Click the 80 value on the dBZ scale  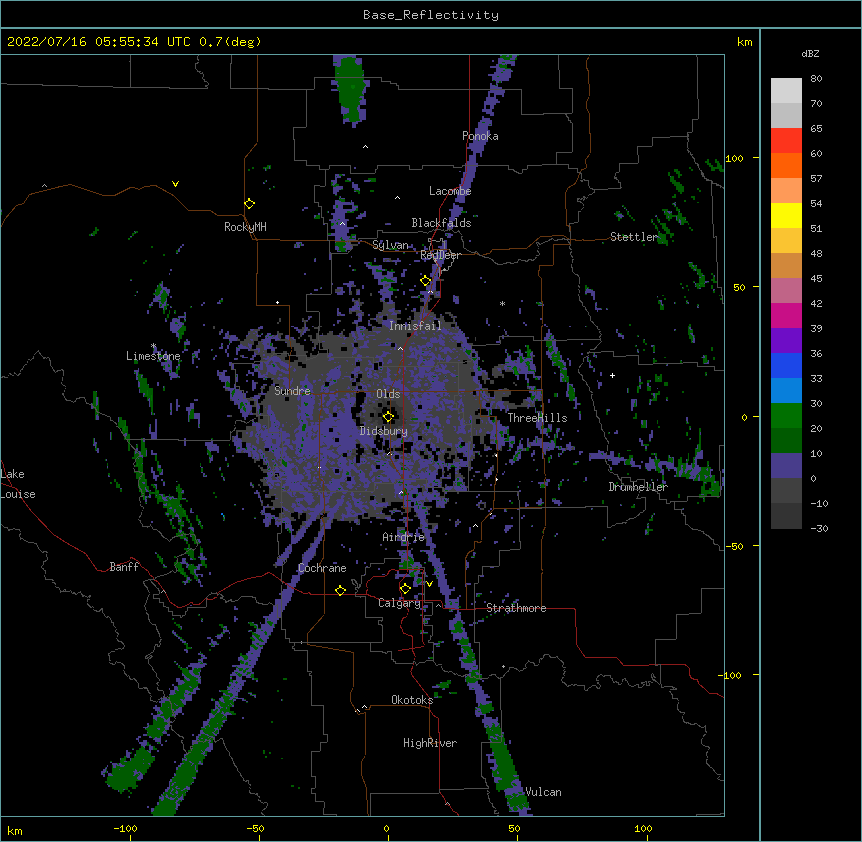(x=816, y=79)
